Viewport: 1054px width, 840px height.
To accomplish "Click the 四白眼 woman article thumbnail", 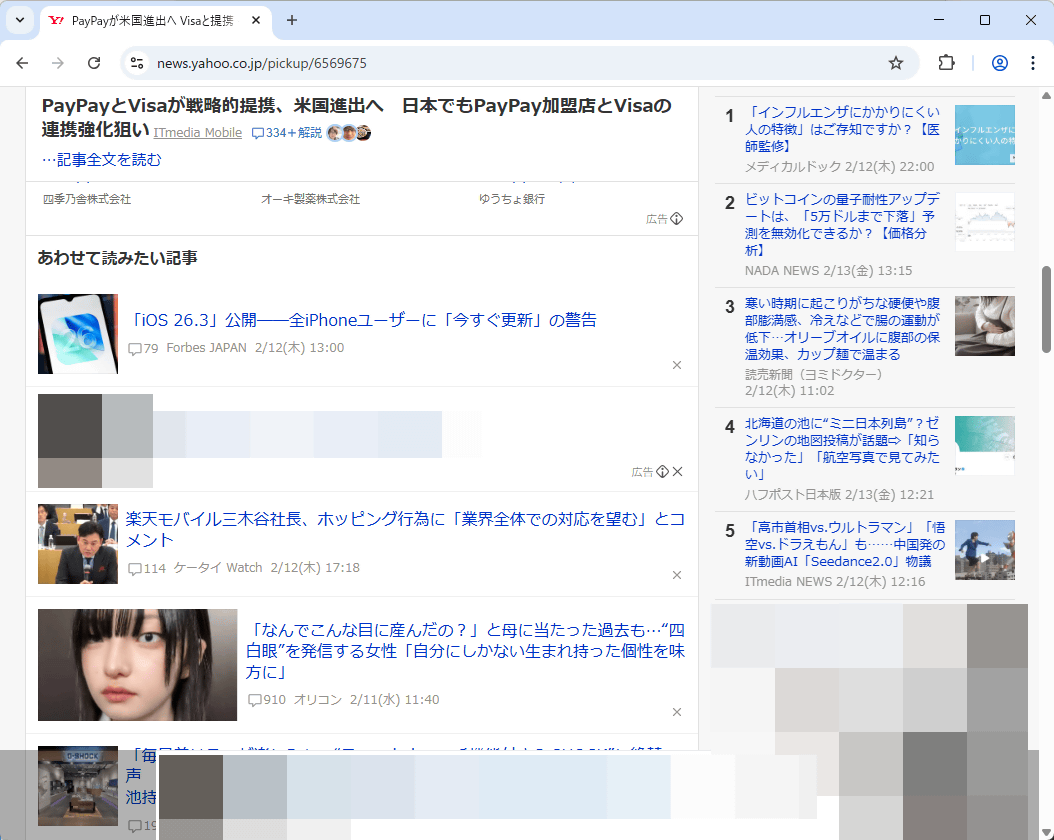I will point(137,665).
